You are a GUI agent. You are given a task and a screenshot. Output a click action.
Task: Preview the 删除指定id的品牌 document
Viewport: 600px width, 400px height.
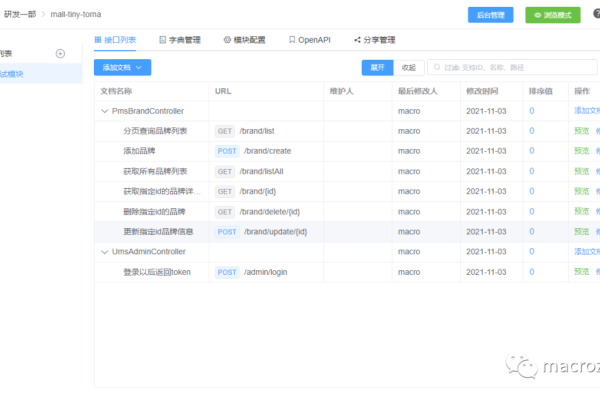point(582,211)
